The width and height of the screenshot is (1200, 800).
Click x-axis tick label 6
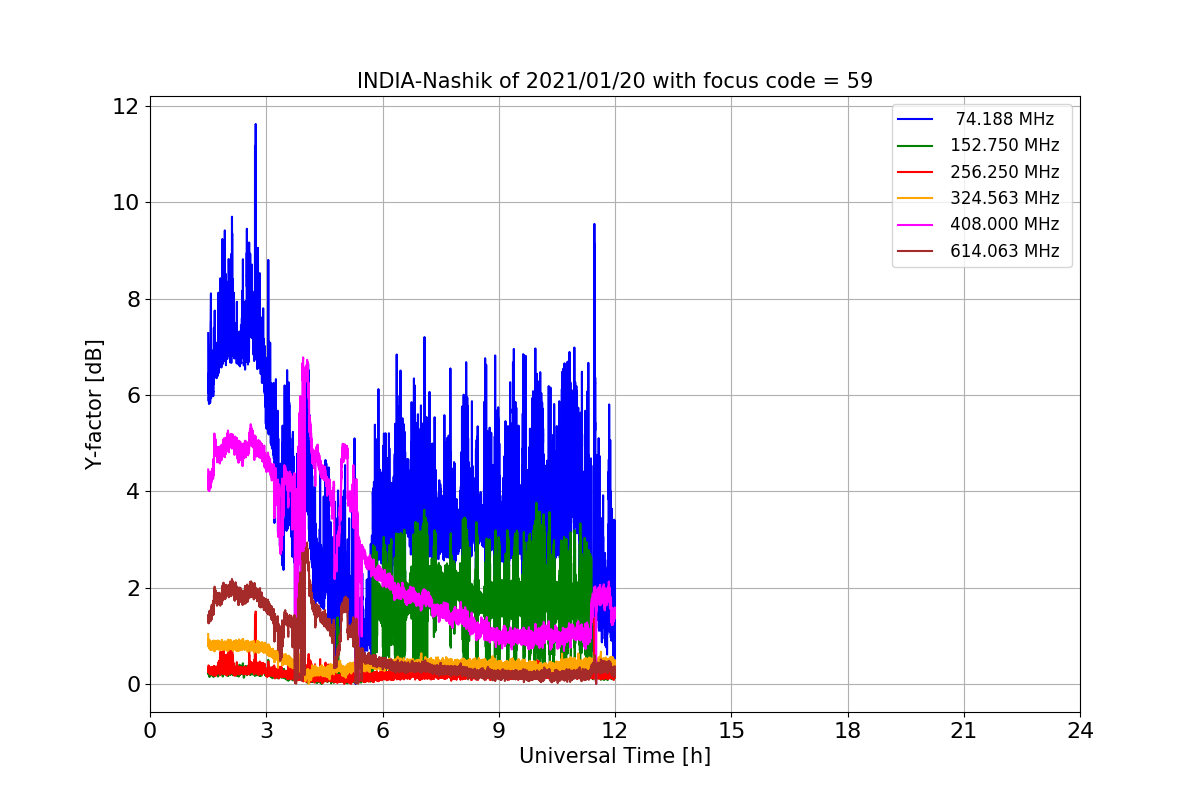(x=383, y=730)
